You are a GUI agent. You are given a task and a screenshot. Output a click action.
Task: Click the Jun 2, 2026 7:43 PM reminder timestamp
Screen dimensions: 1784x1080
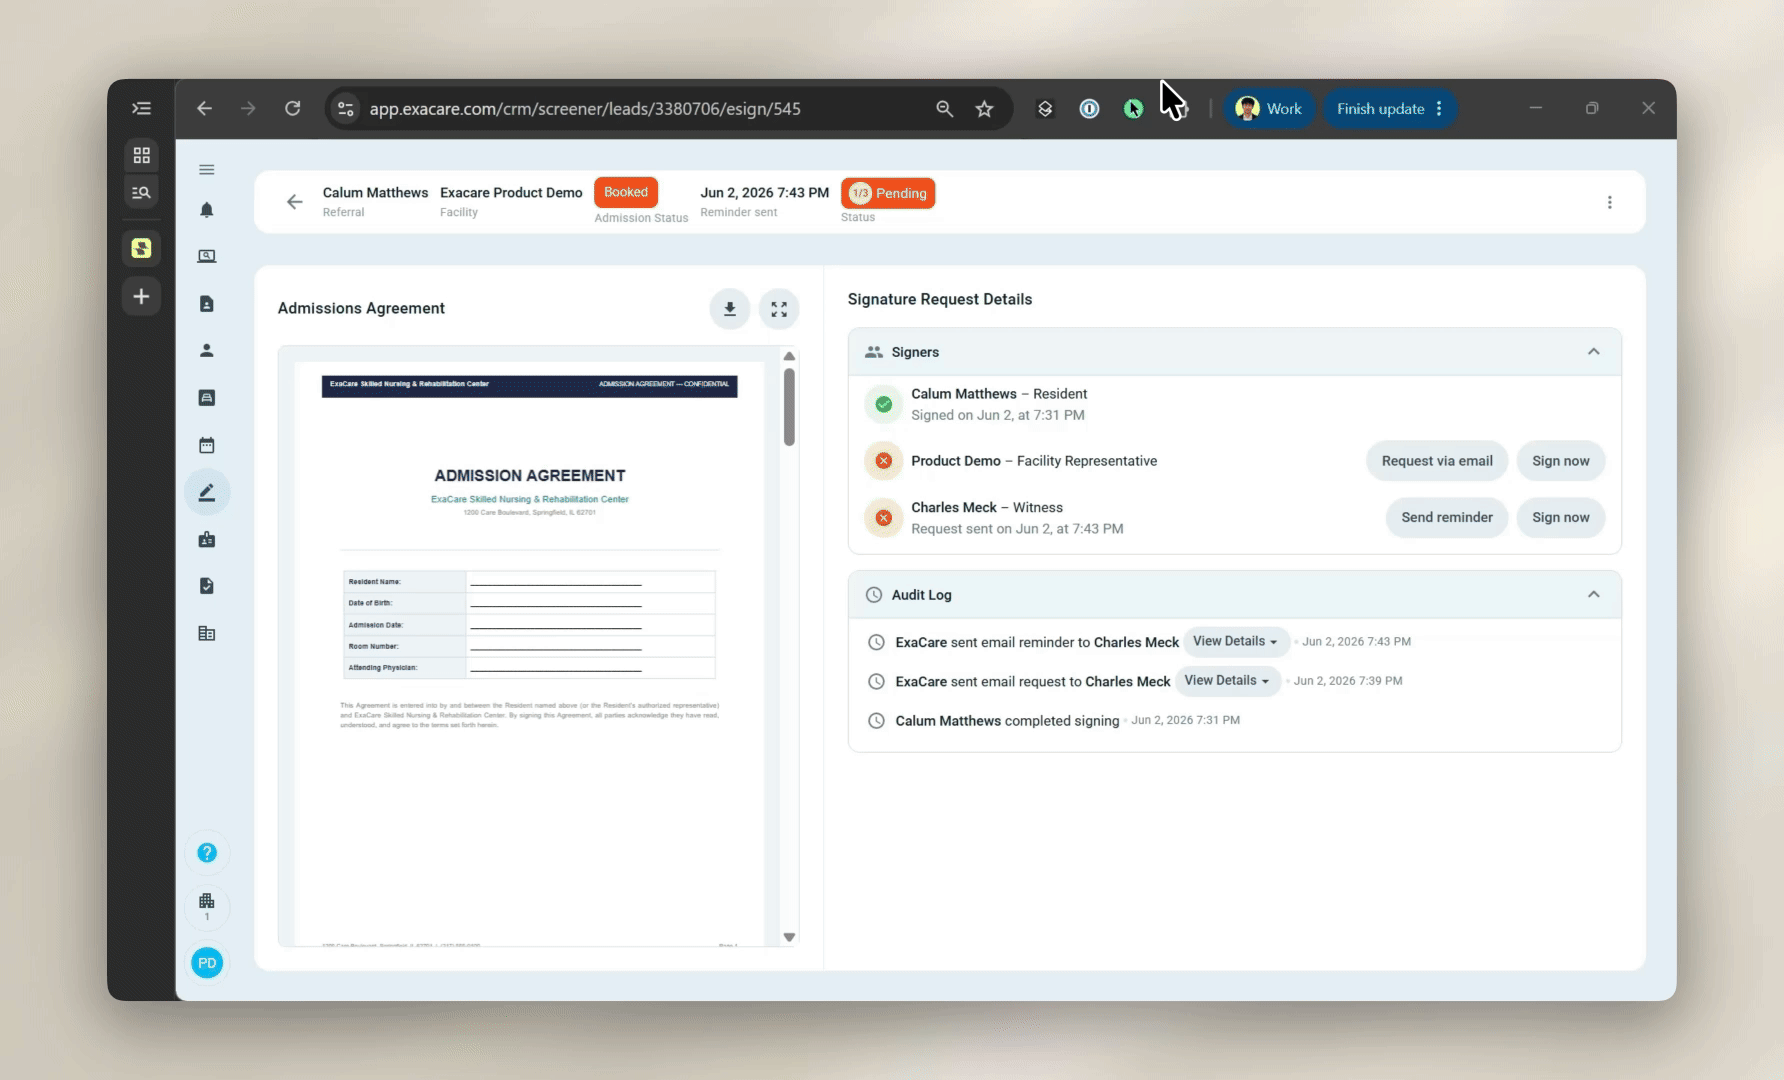(x=764, y=192)
